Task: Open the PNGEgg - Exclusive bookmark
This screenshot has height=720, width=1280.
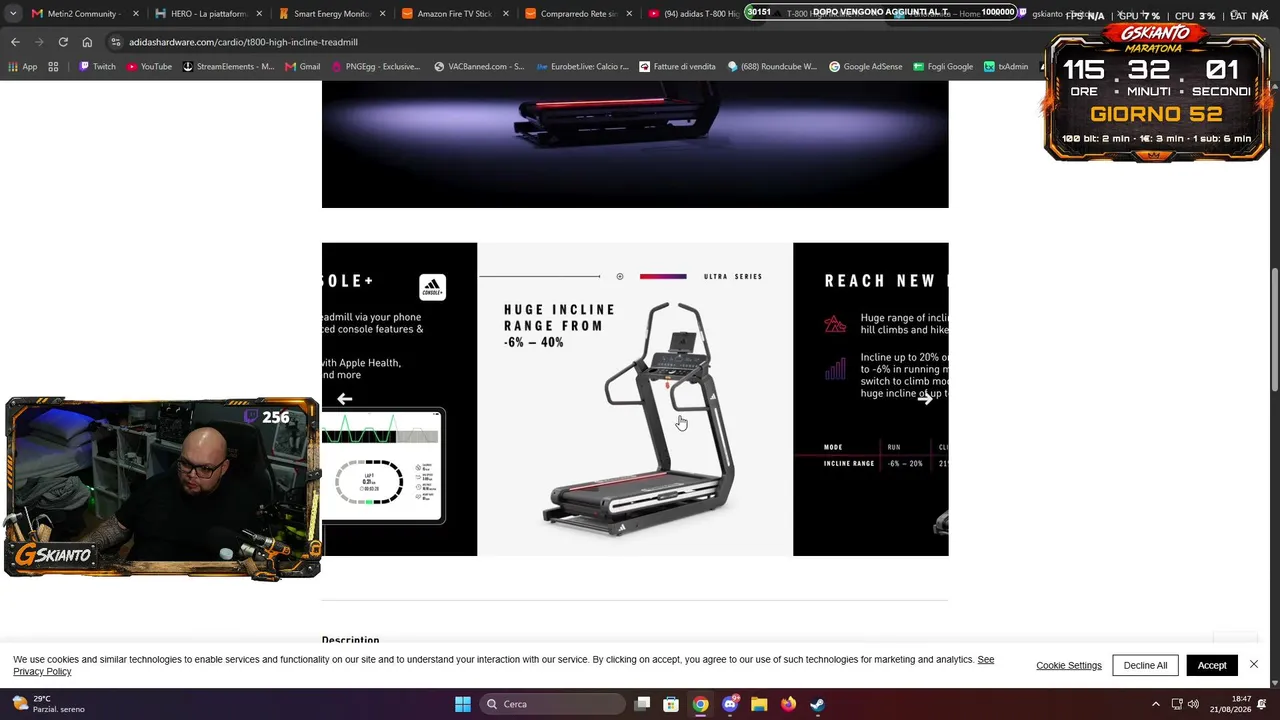Action: tap(376, 67)
